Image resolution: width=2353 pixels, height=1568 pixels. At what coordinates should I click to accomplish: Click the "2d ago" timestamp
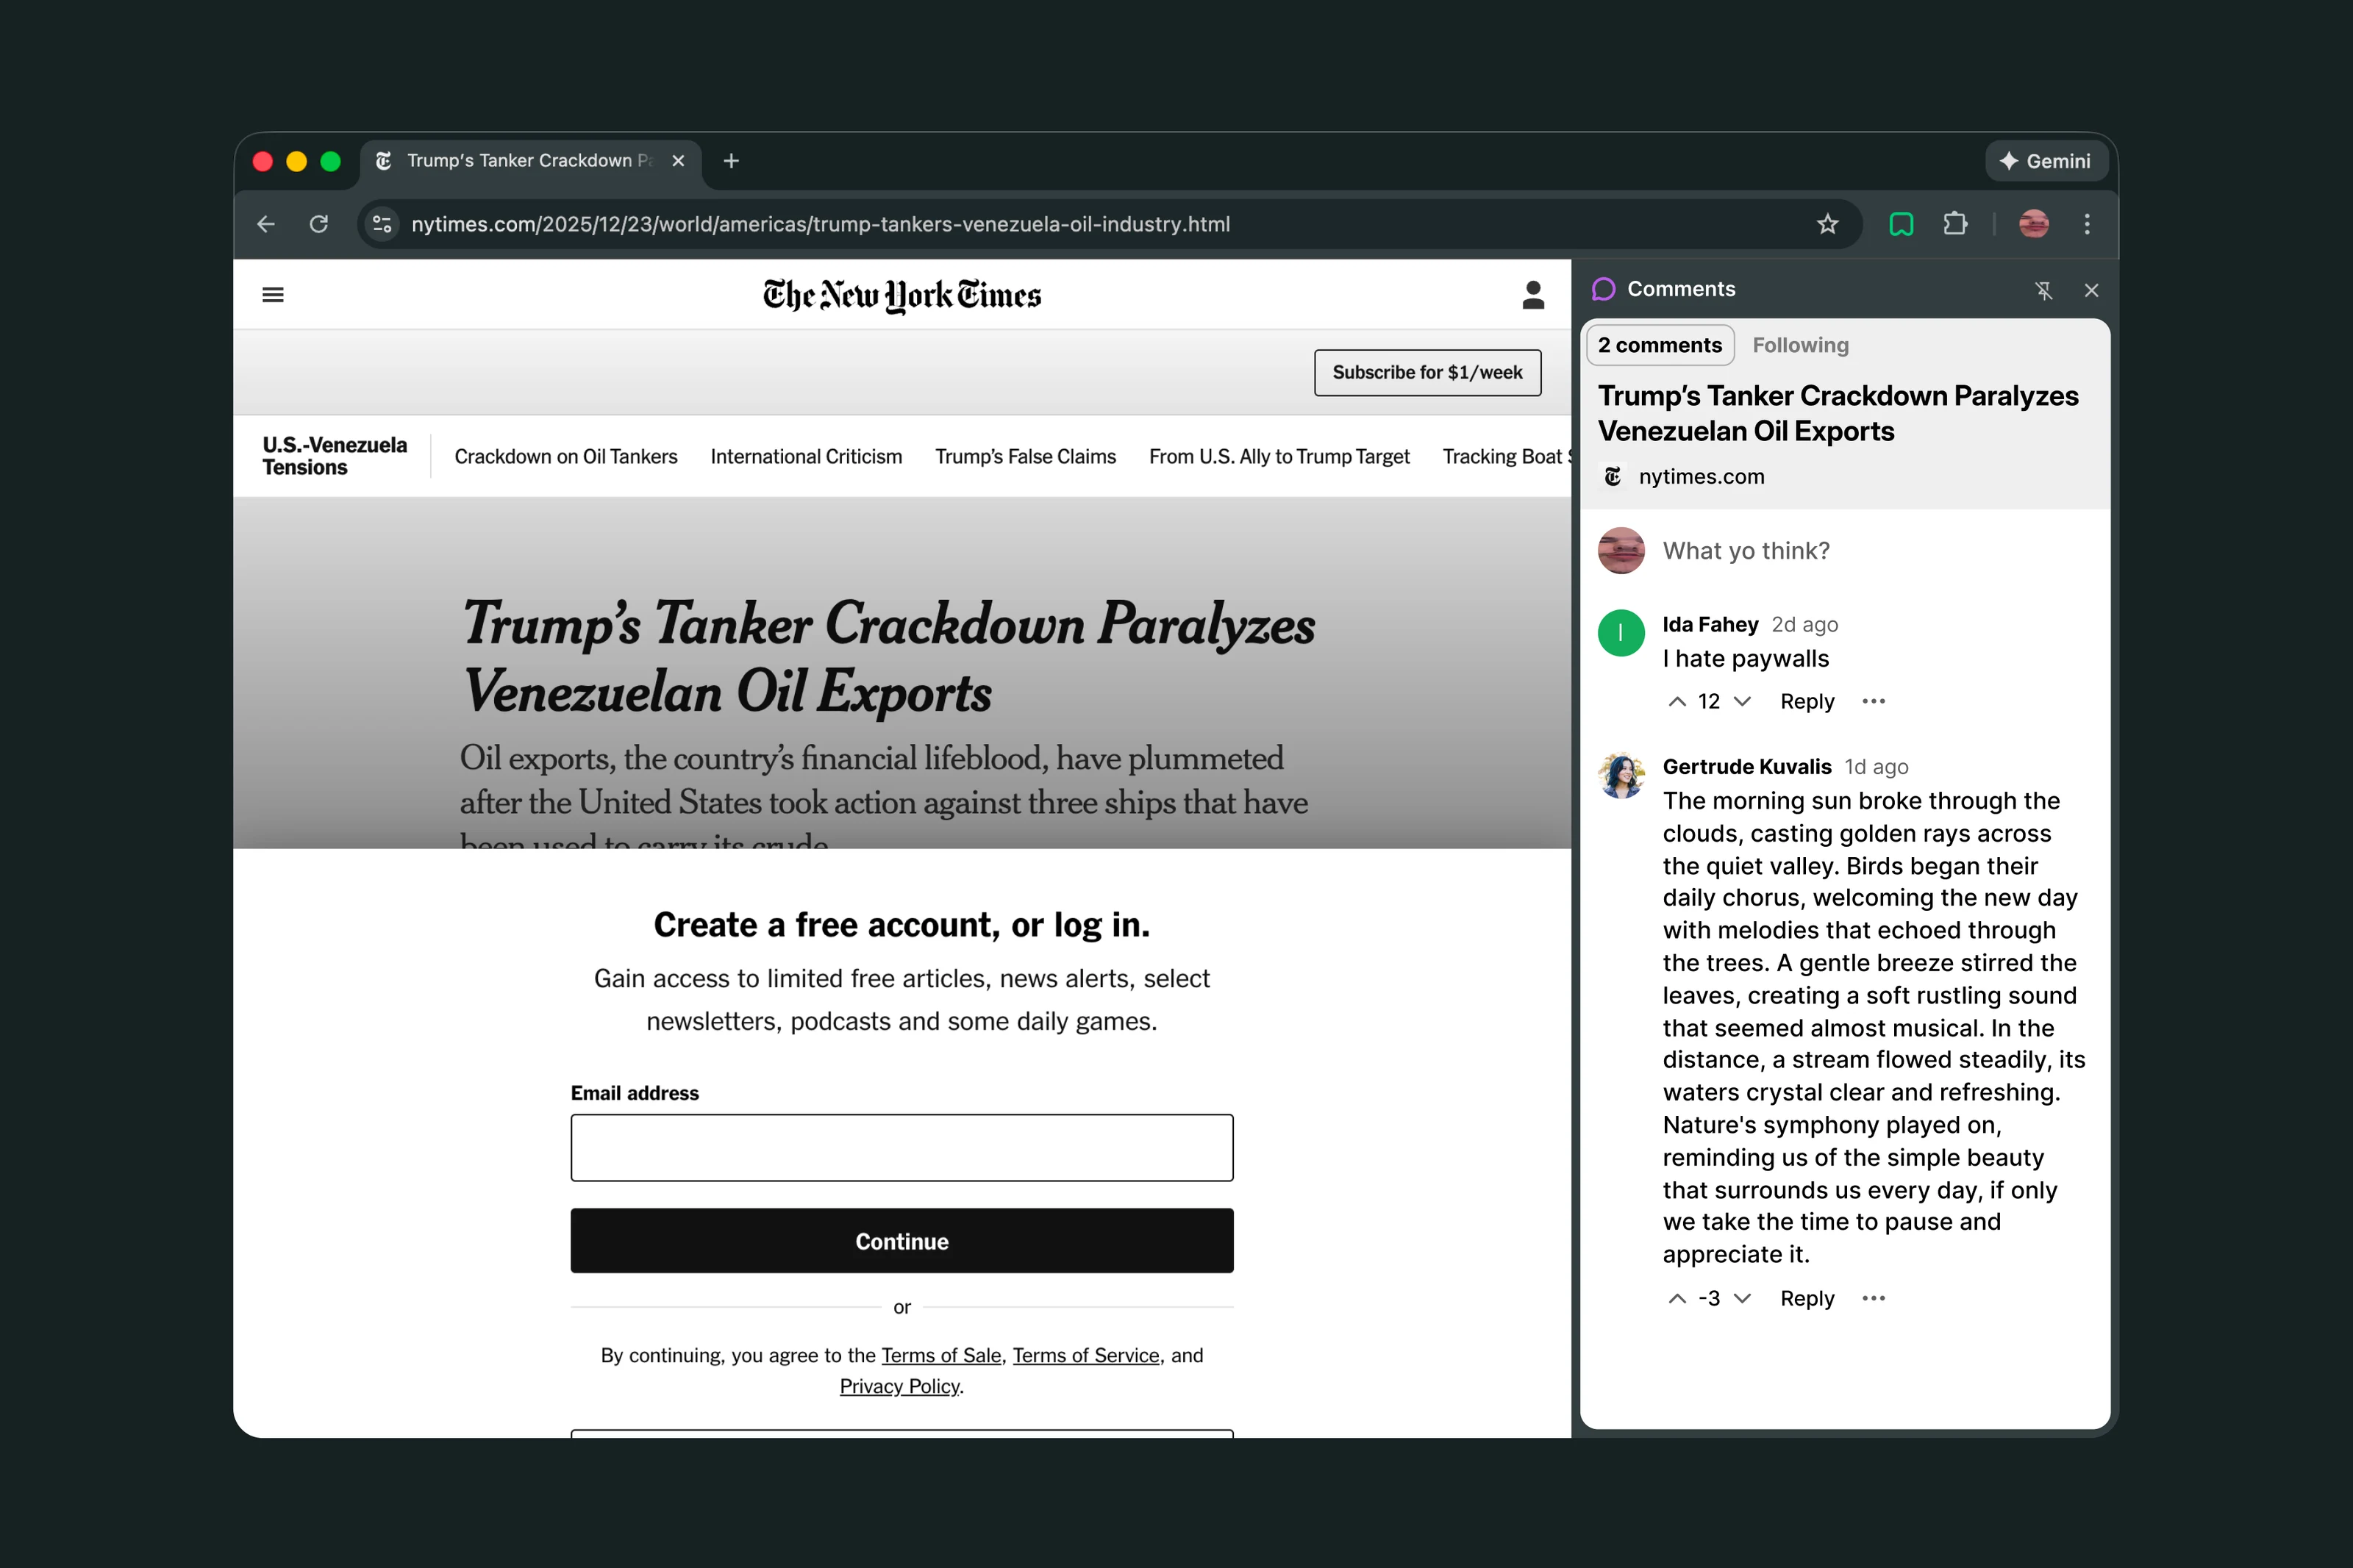(1804, 625)
